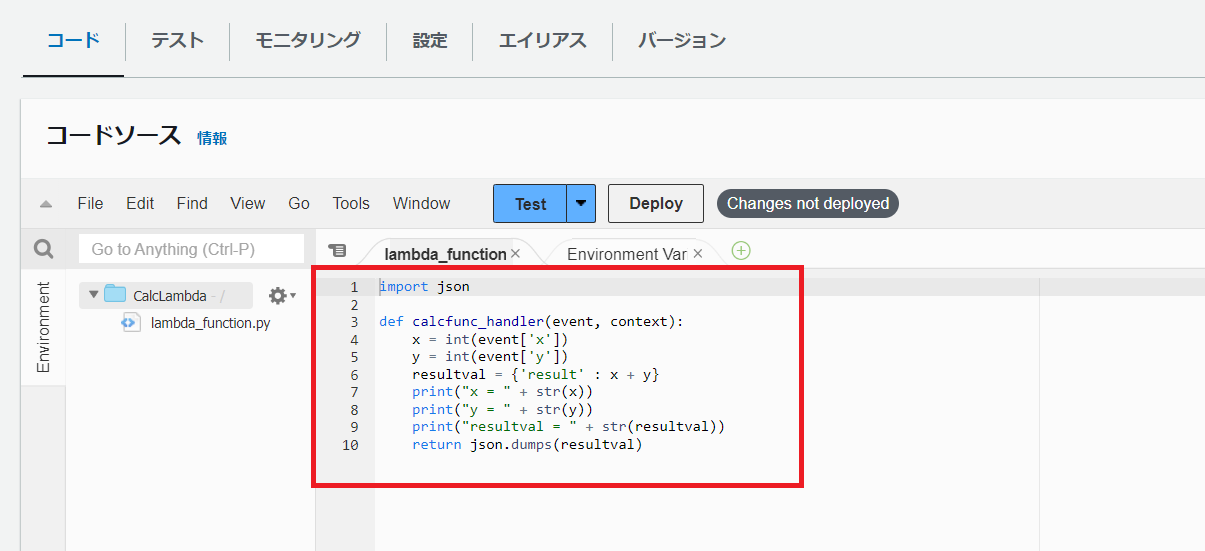Collapse the CalcLambda folder tree
1205x551 pixels.
[94, 295]
